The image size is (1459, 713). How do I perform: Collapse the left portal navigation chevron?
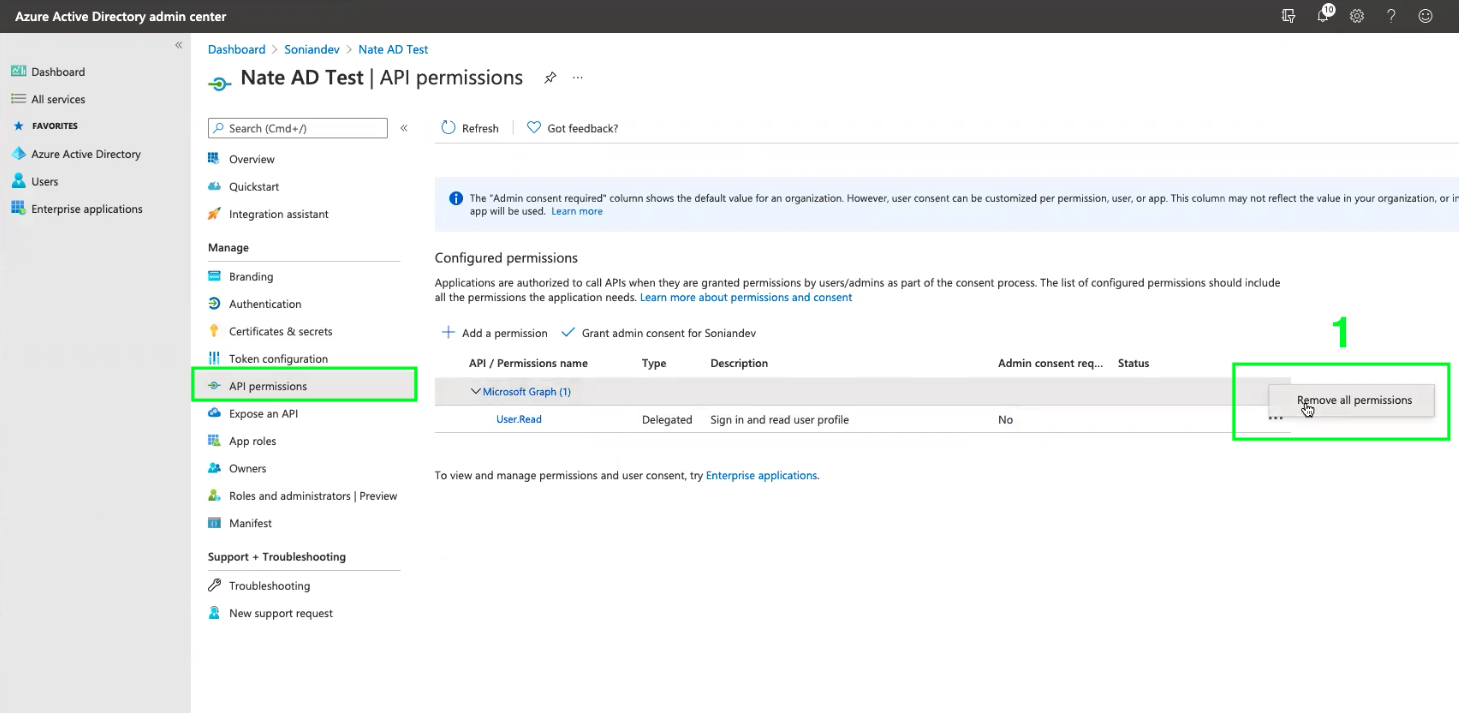(x=178, y=45)
